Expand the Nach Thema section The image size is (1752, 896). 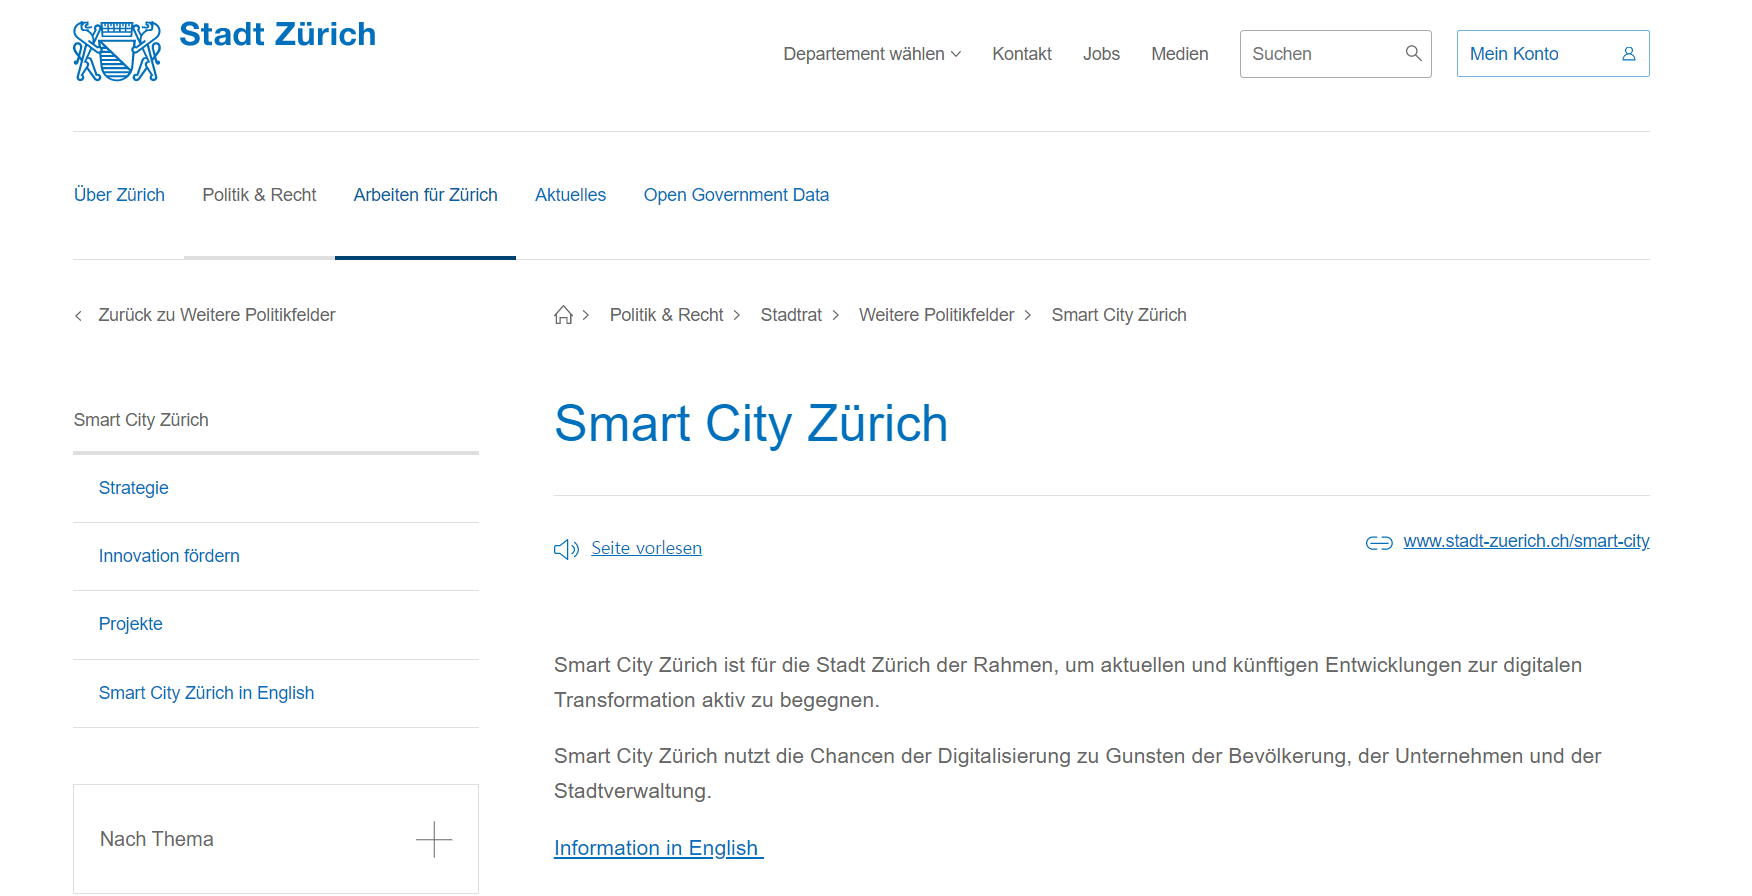pyautogui.click(x=157, y=839)
